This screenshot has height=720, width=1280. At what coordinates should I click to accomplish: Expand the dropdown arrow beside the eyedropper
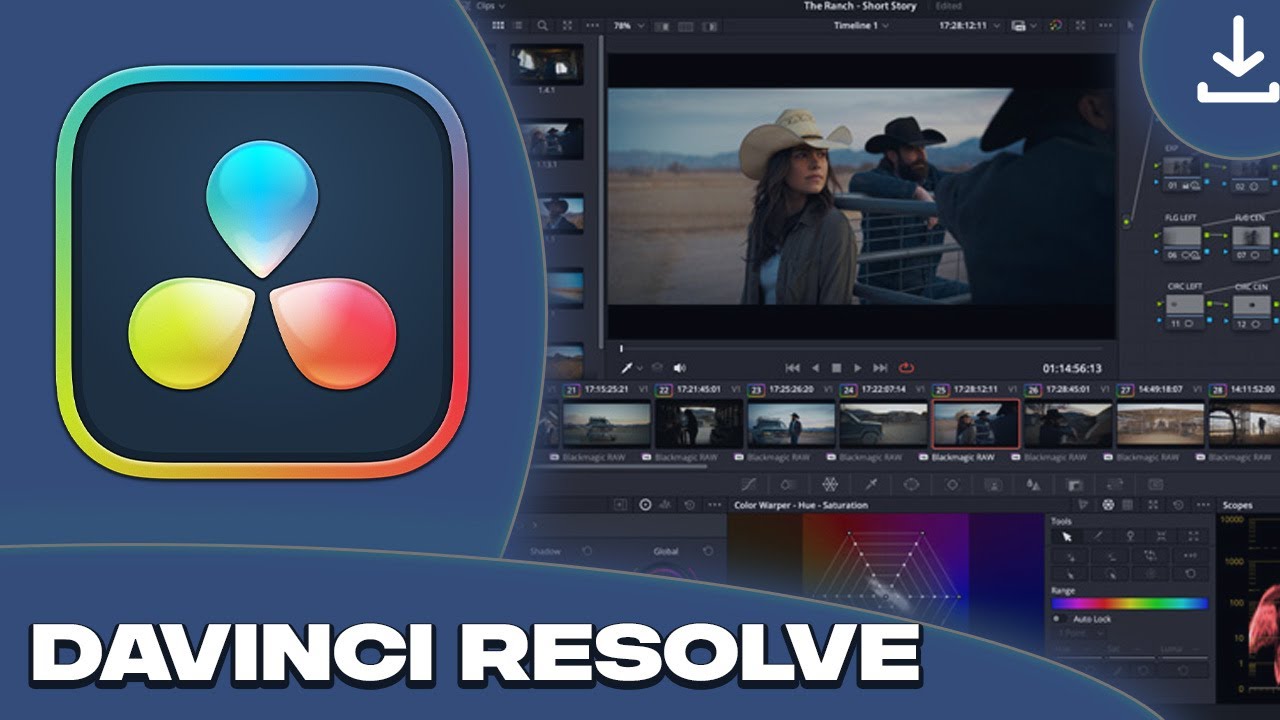640,369
